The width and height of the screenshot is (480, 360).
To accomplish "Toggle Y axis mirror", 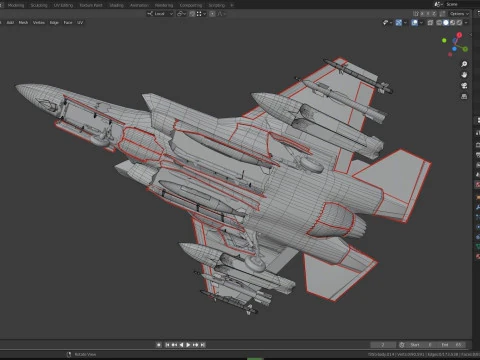I will (428, 14).
